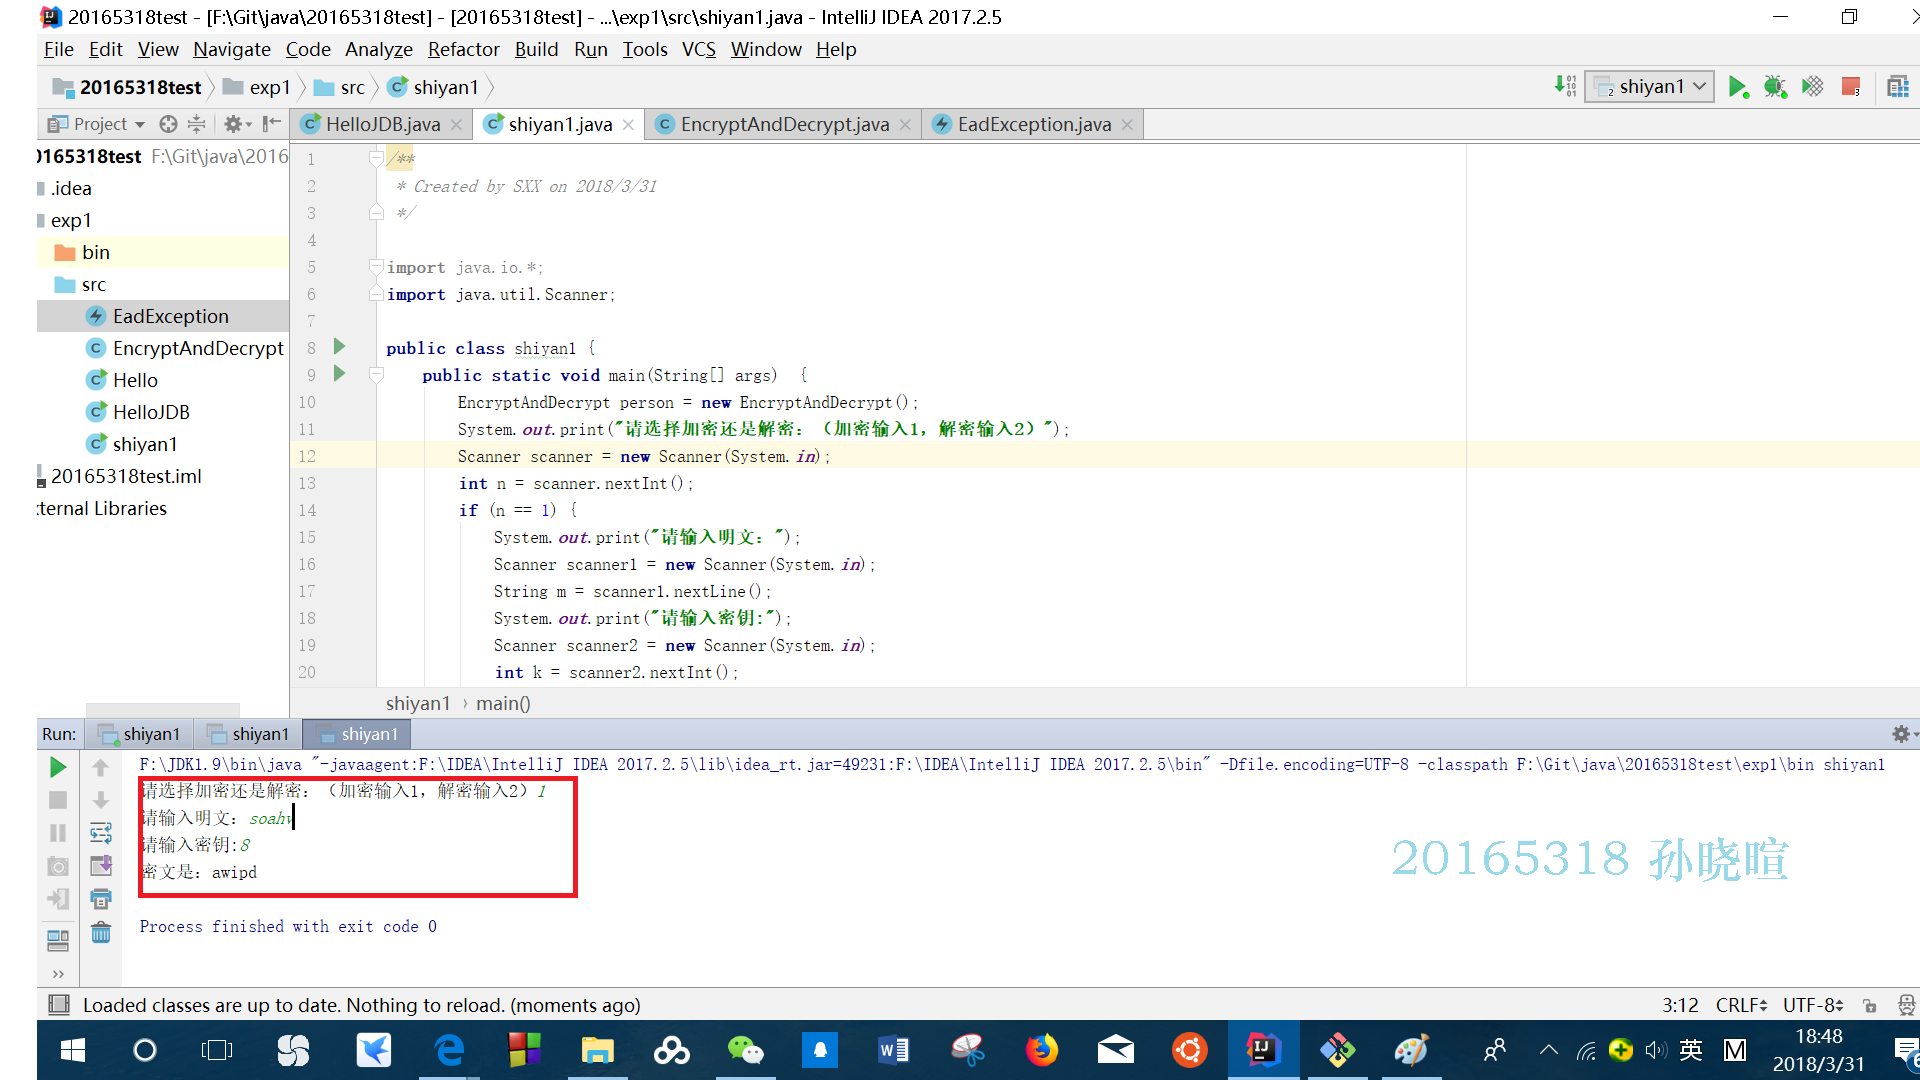This screenshot has height=1080, width=1920.
Task: Click the 20165318test breadcrumb in navigation bar
Action: tap(127, 87)
